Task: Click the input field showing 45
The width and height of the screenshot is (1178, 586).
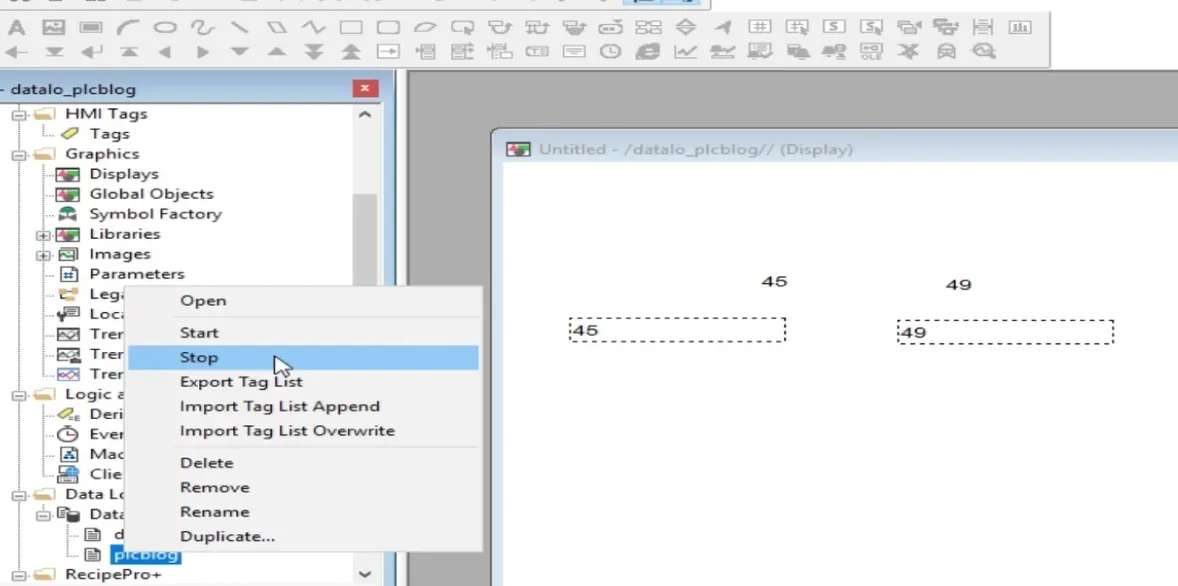Action: [x=677, y=330]
